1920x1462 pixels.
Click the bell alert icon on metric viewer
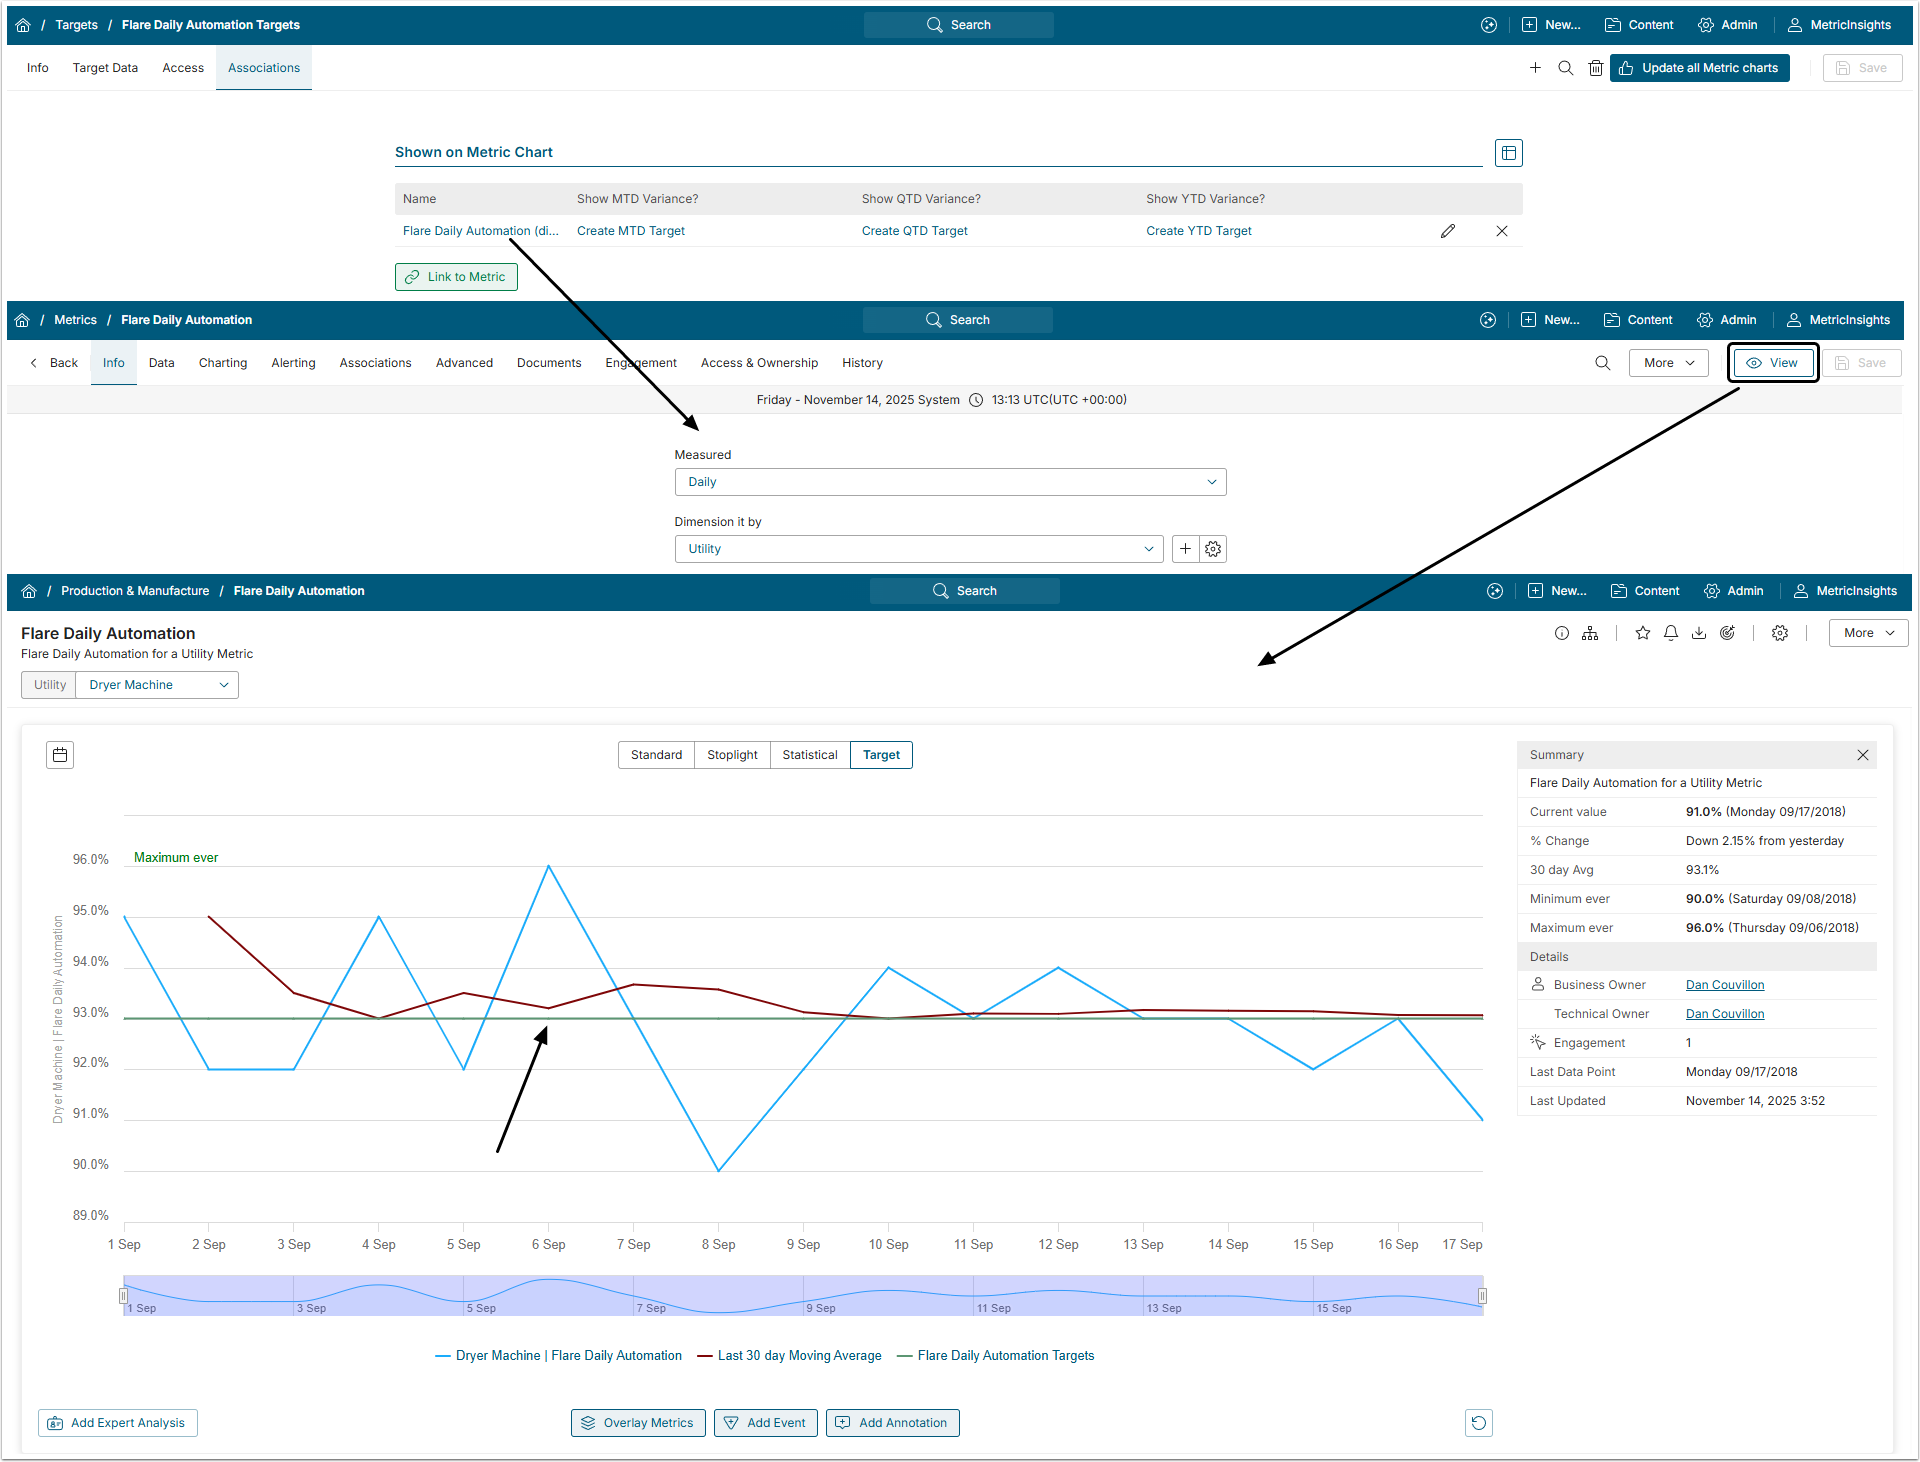pos(1670,633)
